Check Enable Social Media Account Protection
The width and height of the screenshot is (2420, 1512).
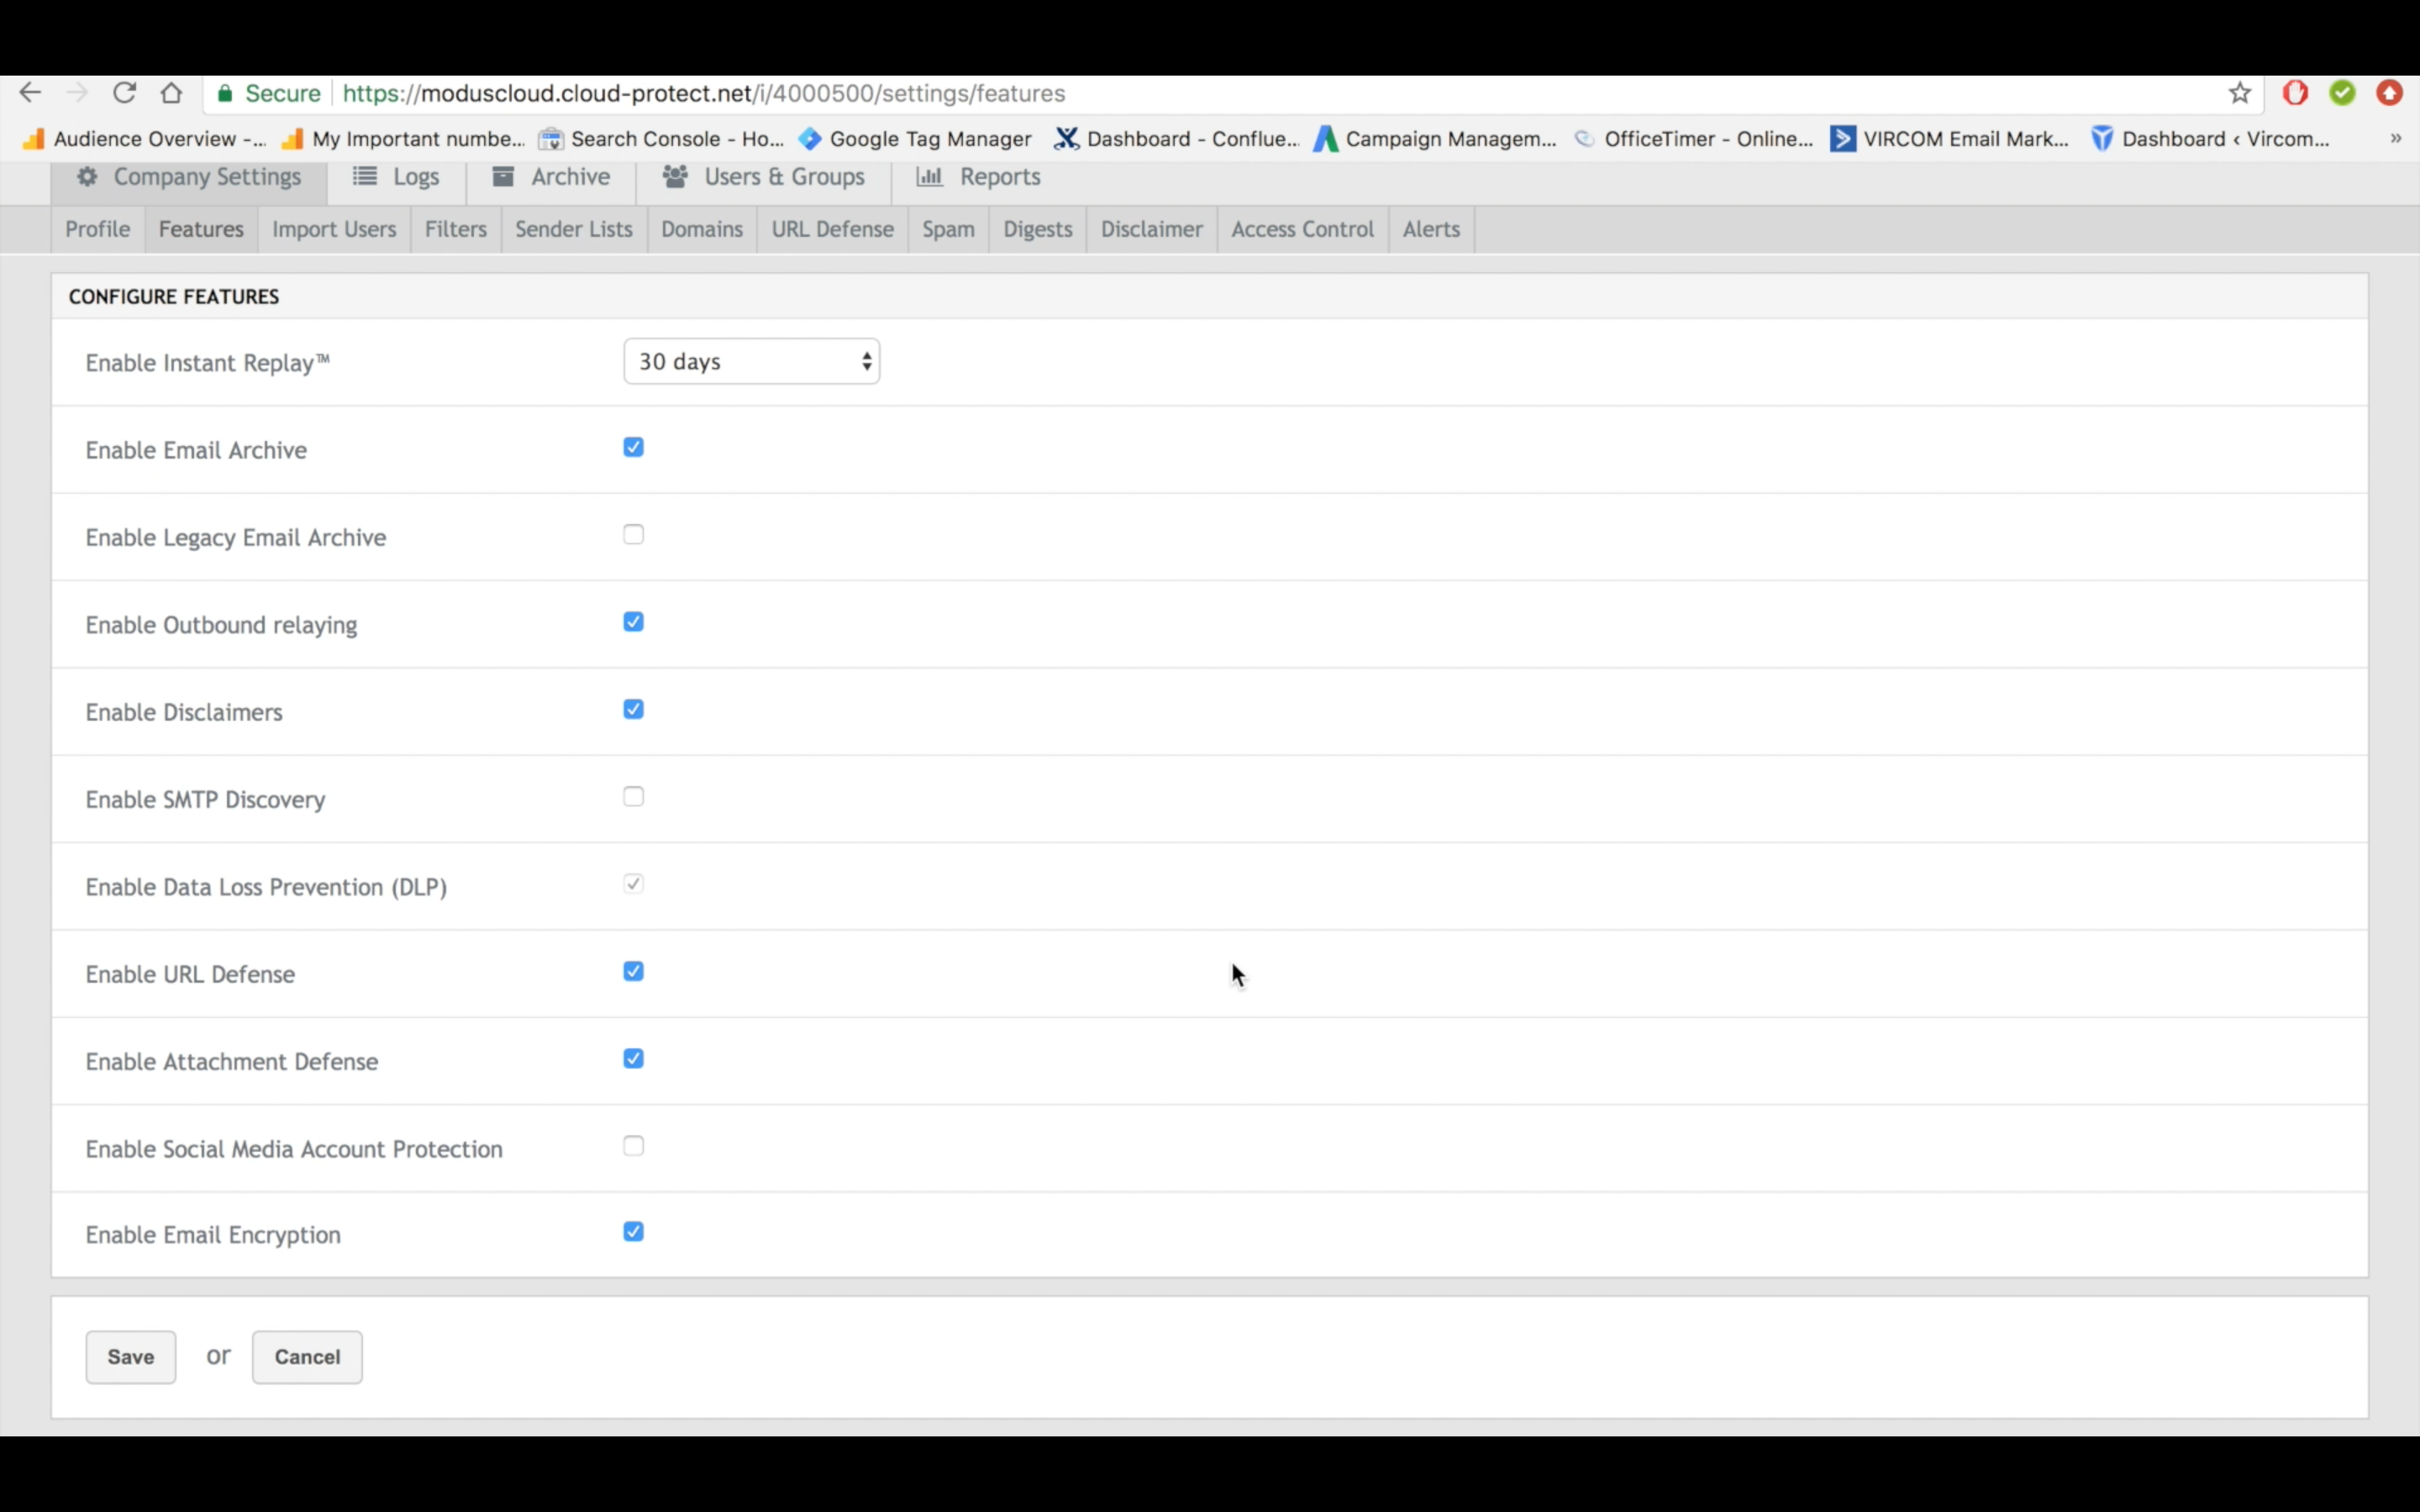pos(633,1146)
